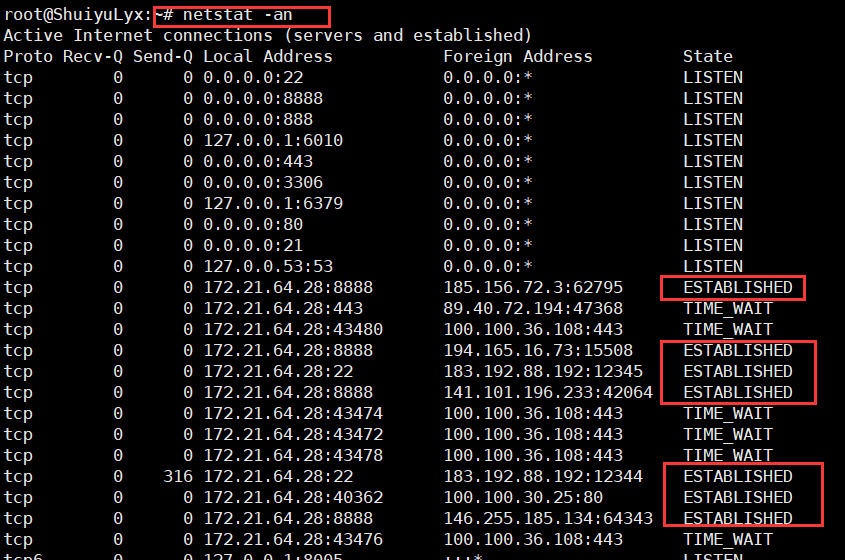Click foreign address 183.192.88.192:12344

(x=543, y=477)
